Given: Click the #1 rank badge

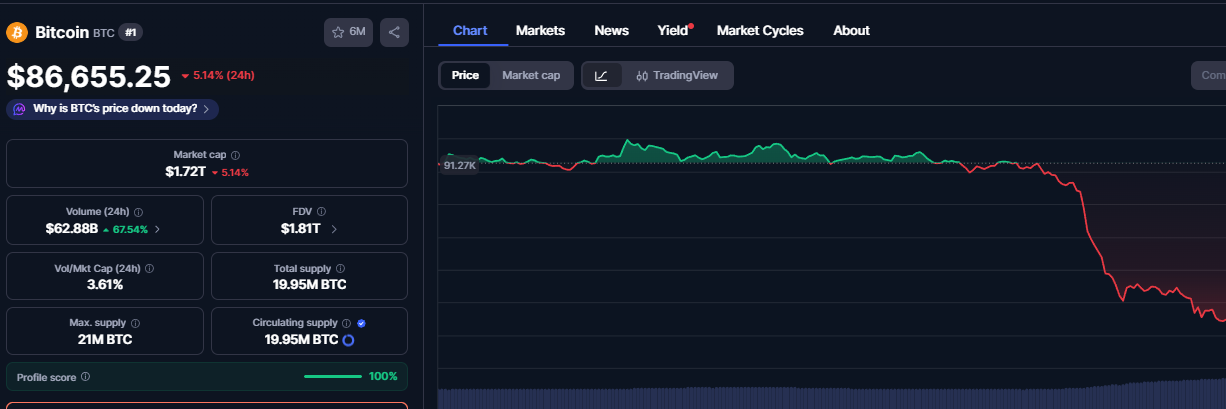Looking at the screenshot, I should tap(131, 33).
